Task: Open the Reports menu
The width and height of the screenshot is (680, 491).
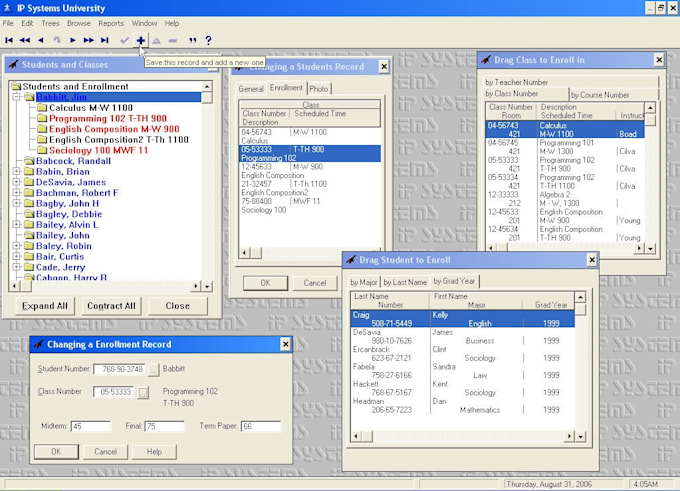Action: 111,23
